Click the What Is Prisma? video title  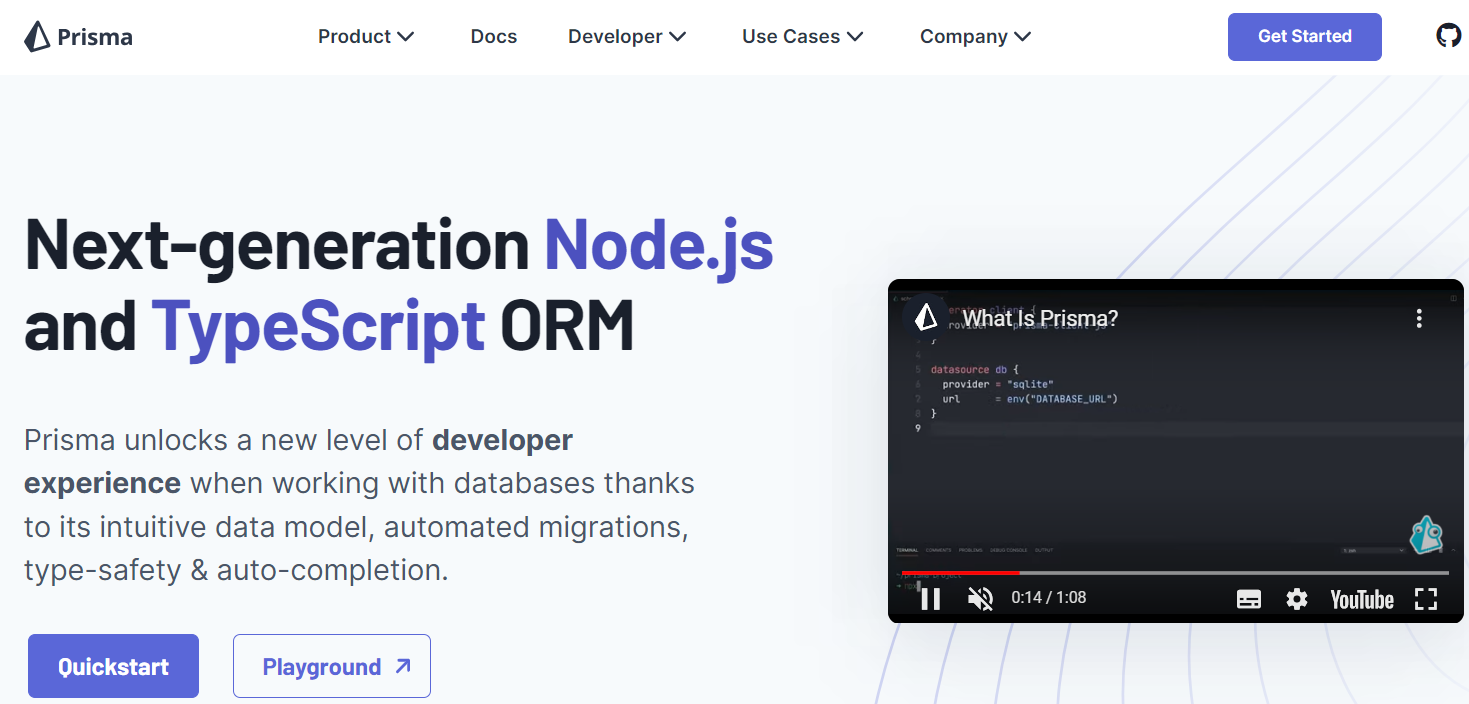pos(1040,319)
